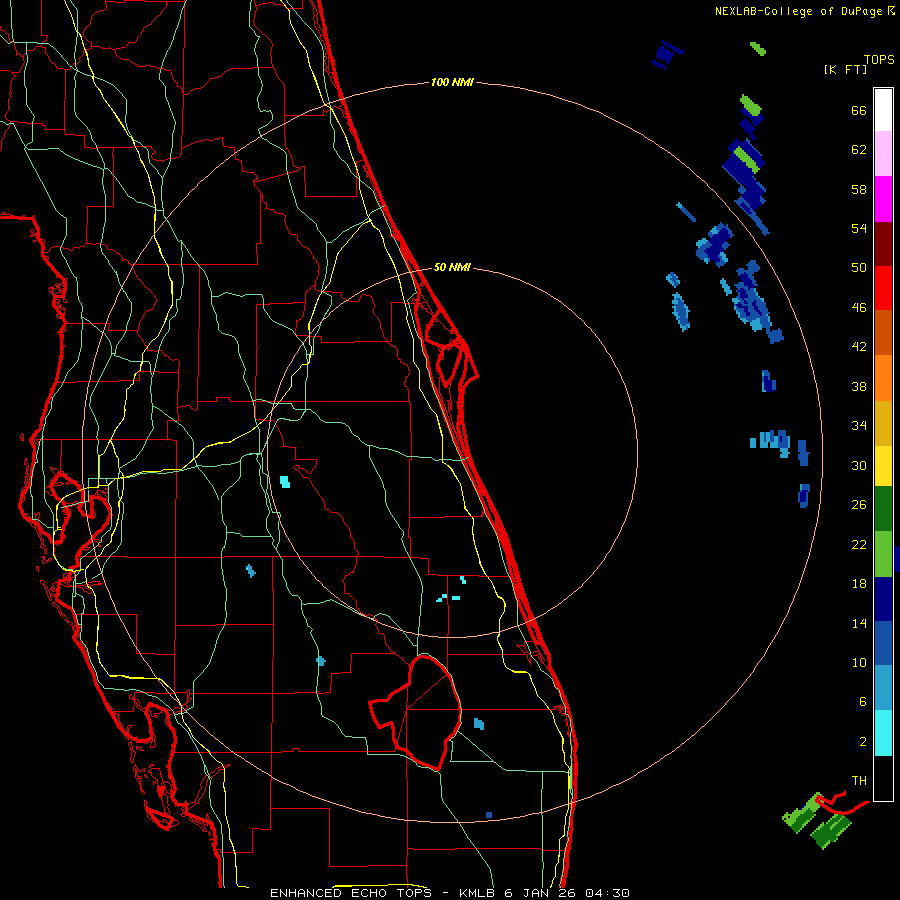Click the 66 legend value

[859, 110]
